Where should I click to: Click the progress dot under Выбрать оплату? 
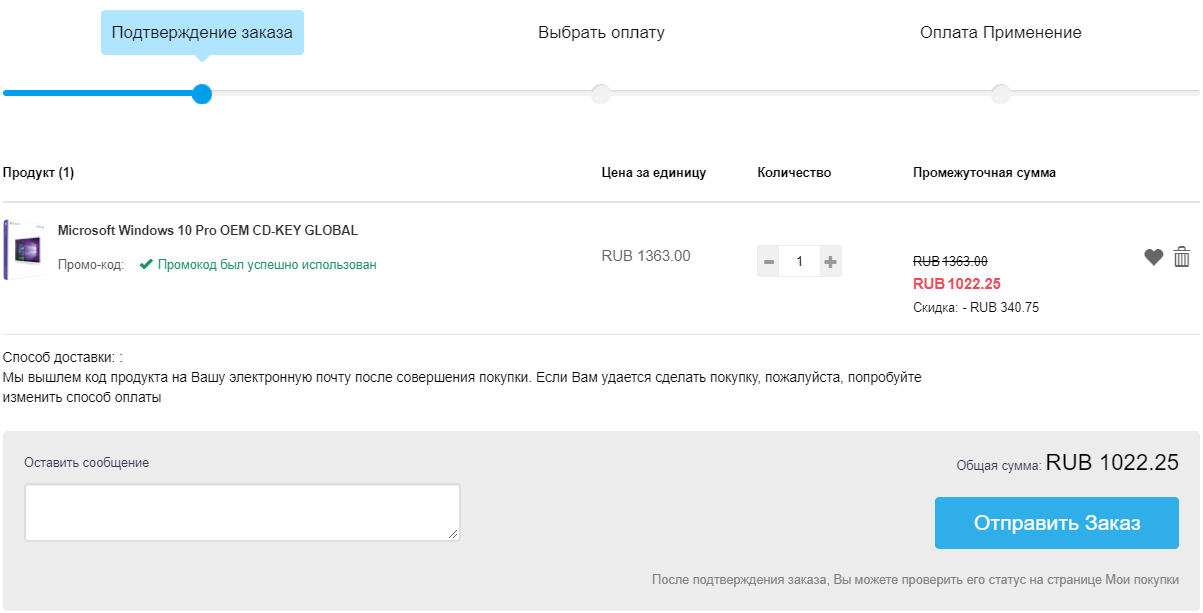(x=601, y=94)
